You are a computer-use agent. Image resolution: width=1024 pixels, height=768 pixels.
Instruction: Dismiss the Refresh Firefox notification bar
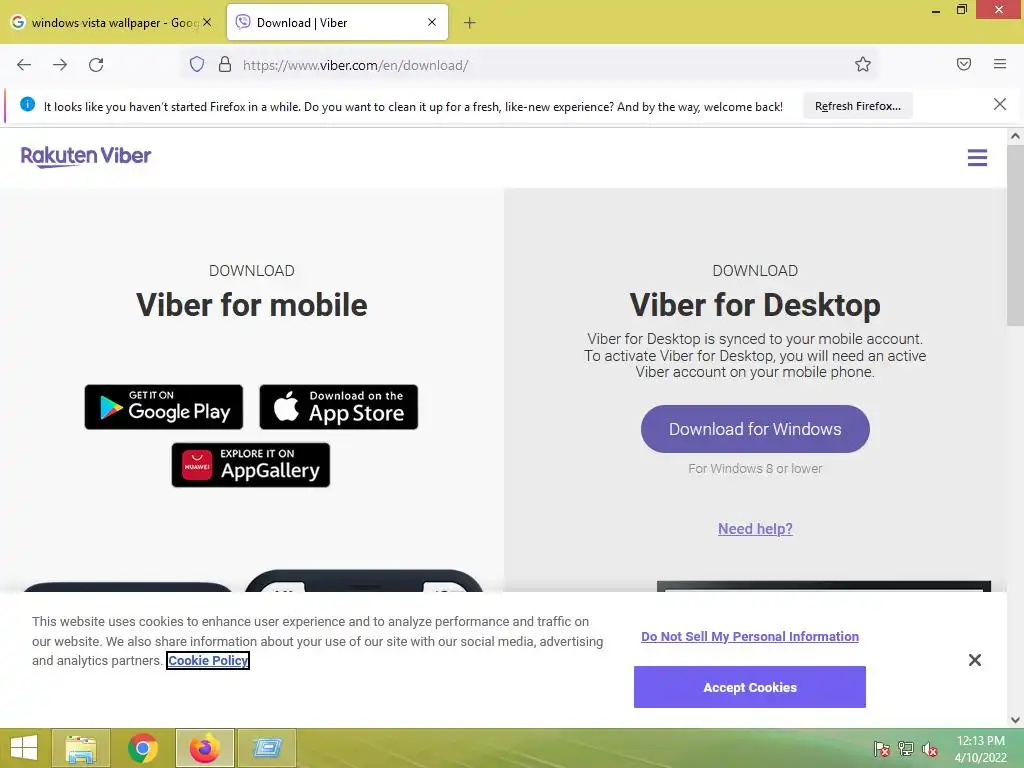1000,104
